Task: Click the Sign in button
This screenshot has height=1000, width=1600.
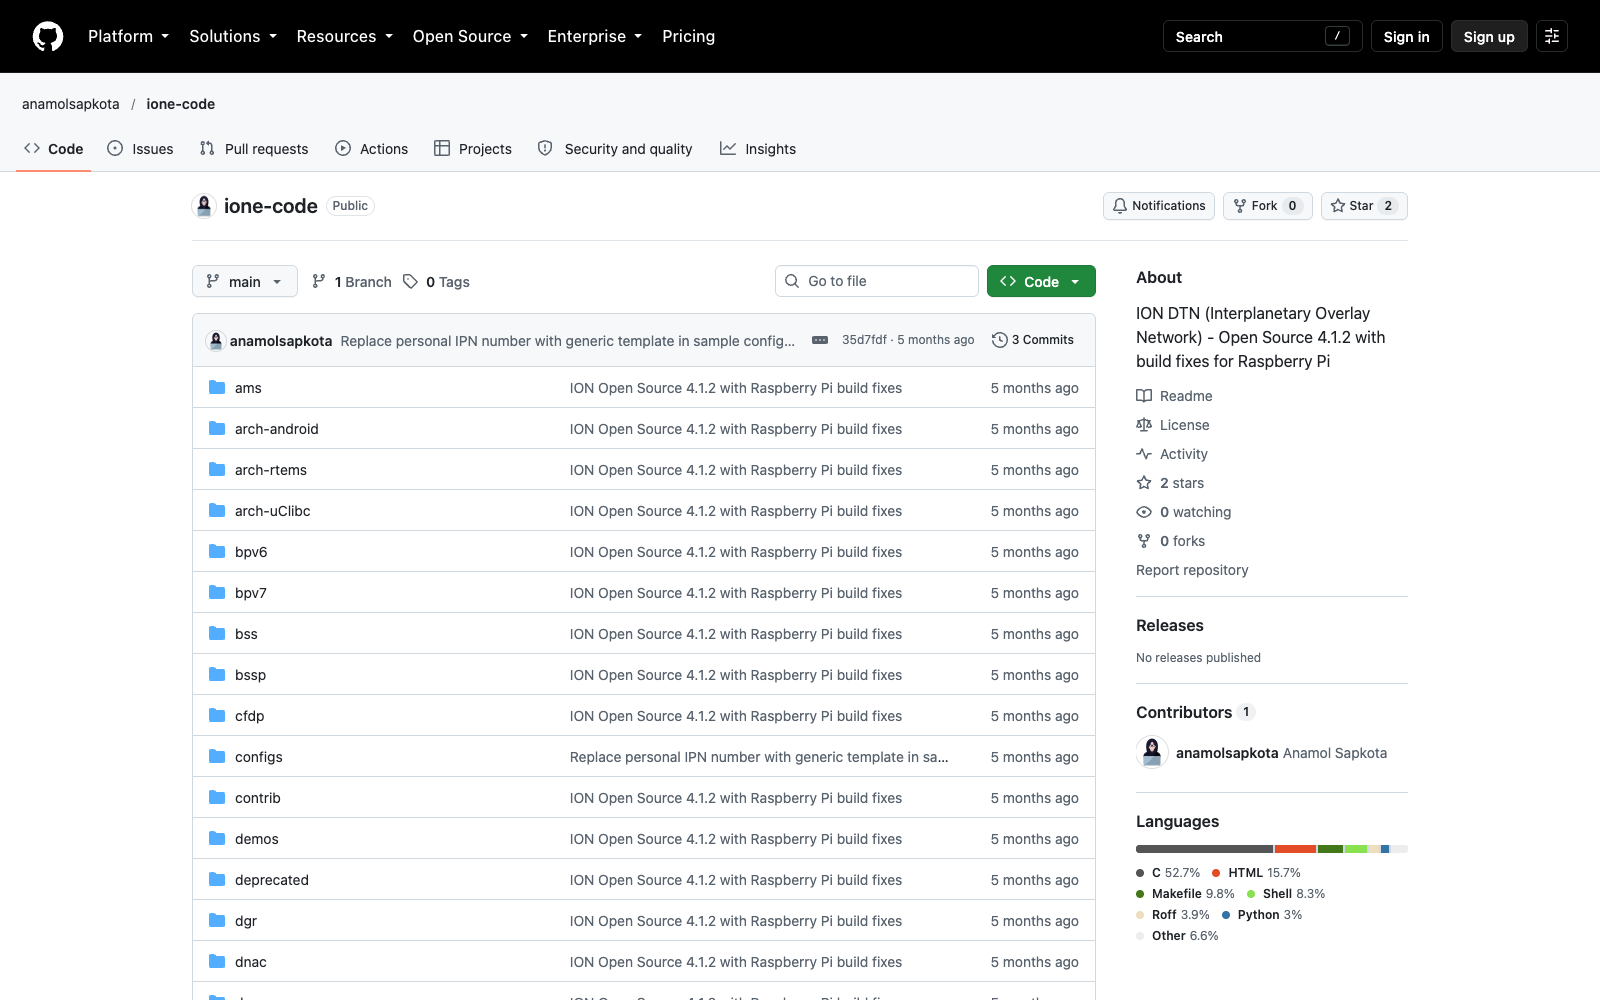Action: point(1406,36)
